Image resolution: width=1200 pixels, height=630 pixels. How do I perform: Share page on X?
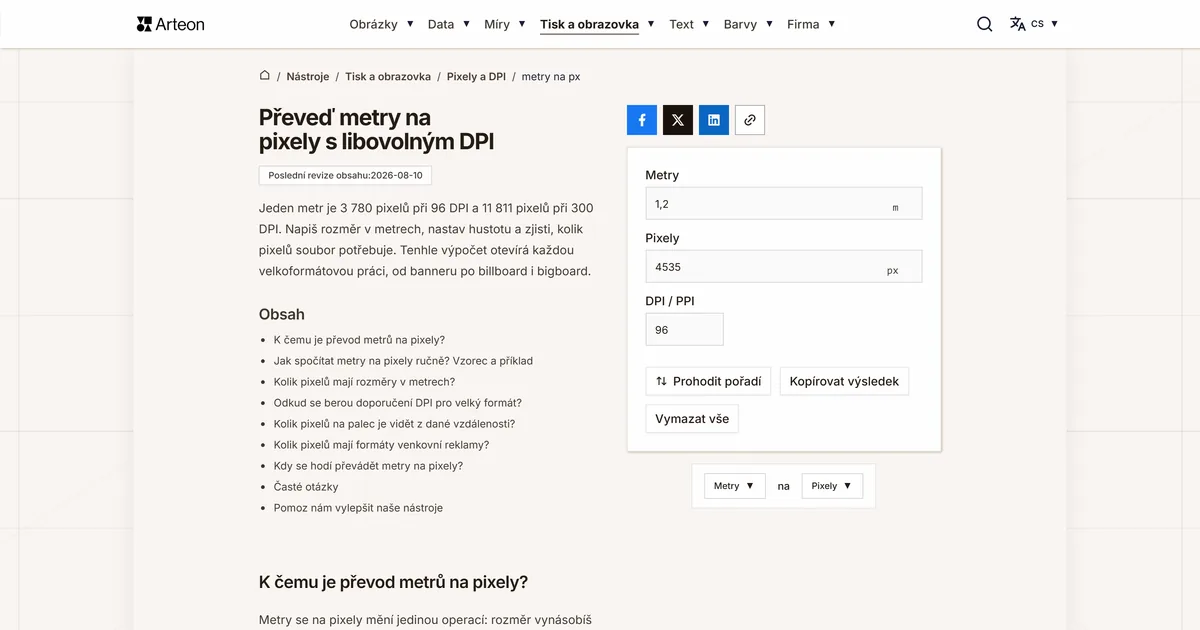click(x=678, y=120)
